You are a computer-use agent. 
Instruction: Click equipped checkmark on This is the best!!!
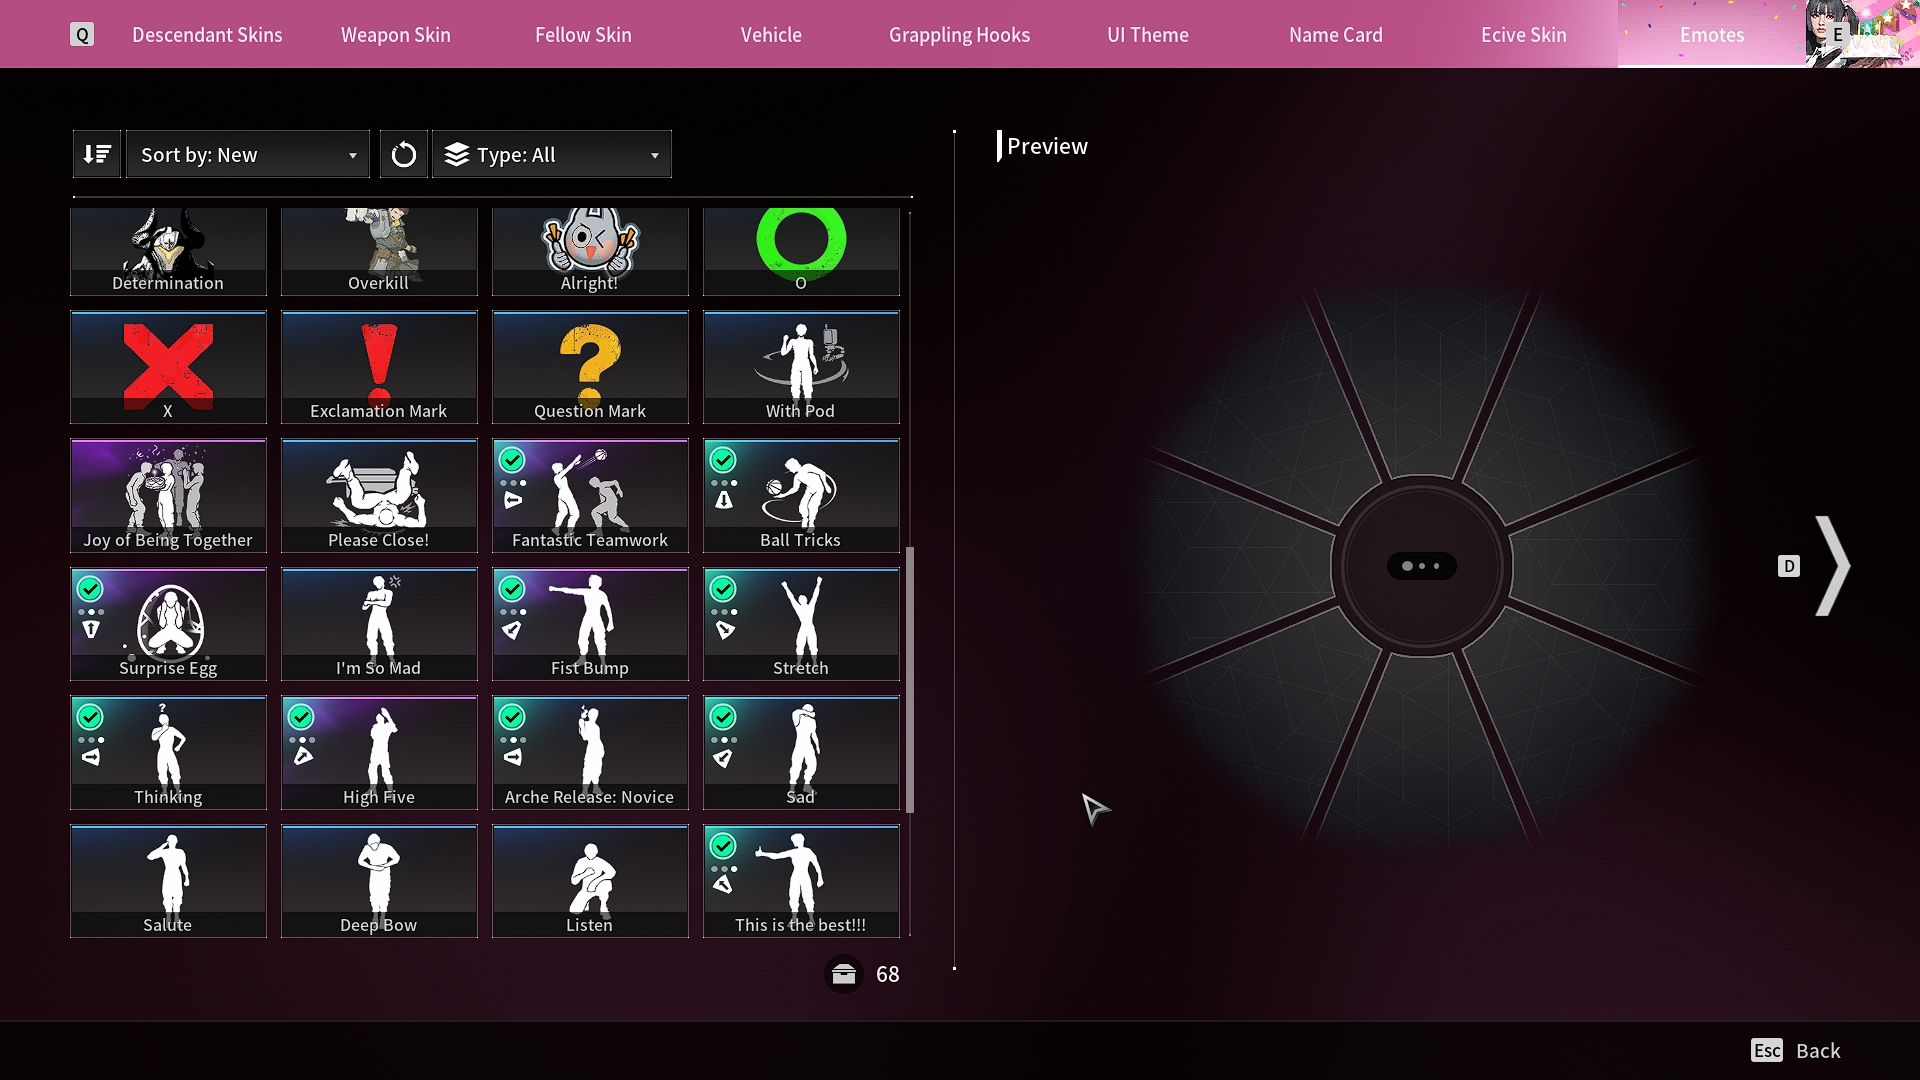click(x=723, y=846)
